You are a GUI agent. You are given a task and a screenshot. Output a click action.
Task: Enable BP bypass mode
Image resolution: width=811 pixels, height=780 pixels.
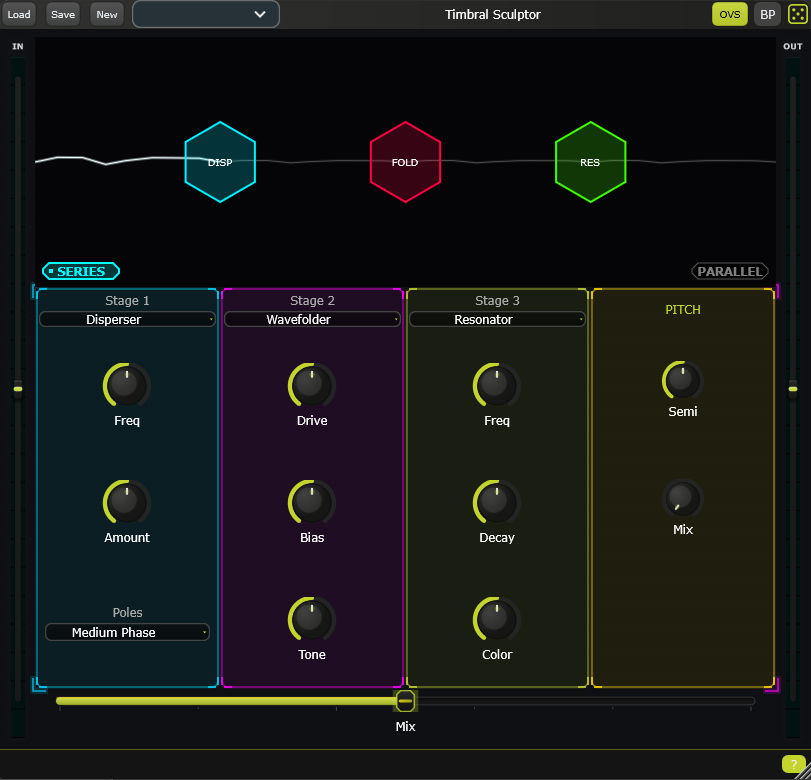pyautogui.click(x=766, y=14)
